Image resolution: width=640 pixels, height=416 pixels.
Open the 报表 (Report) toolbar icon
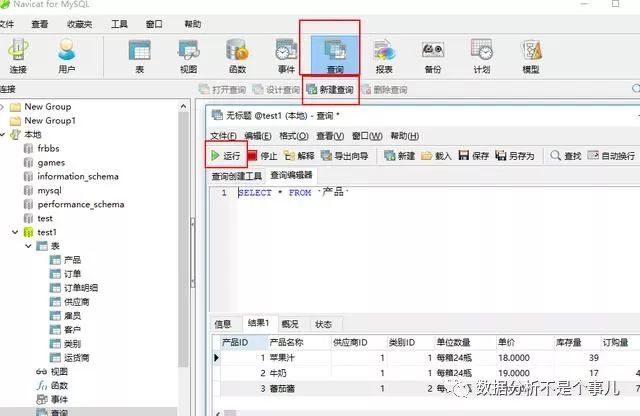pos(383,54)
